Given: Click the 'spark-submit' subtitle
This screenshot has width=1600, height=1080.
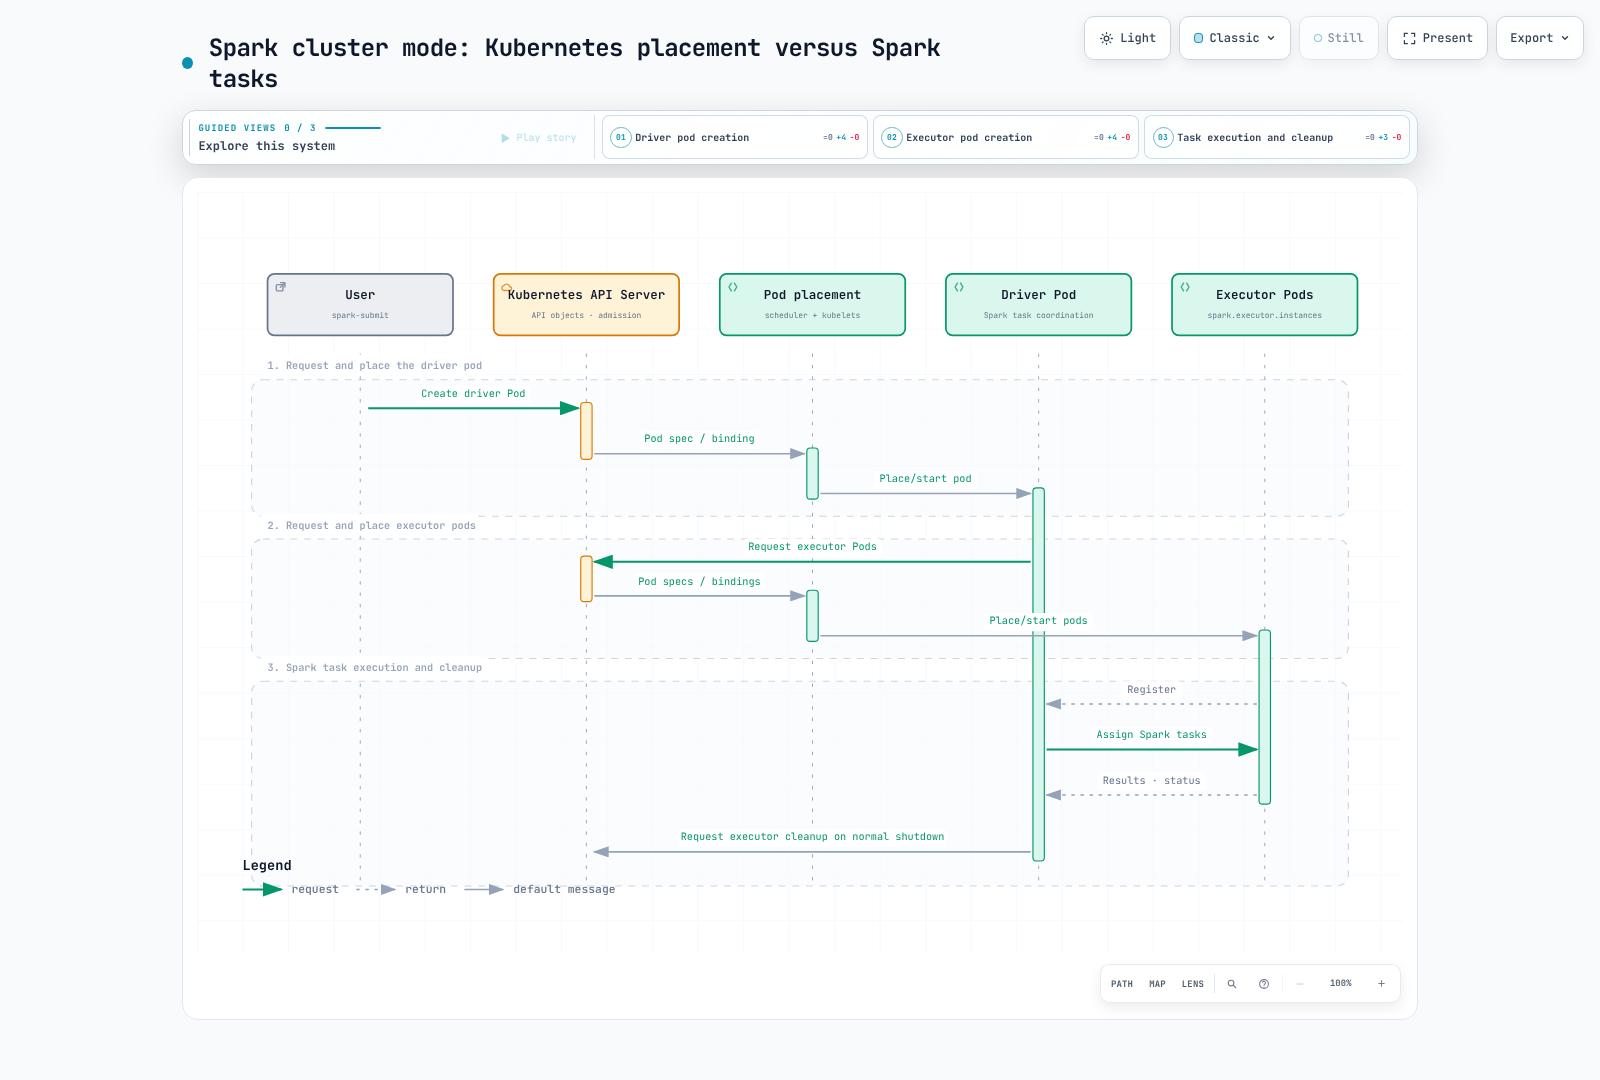Looking at the screenshot, I should 360,316.
